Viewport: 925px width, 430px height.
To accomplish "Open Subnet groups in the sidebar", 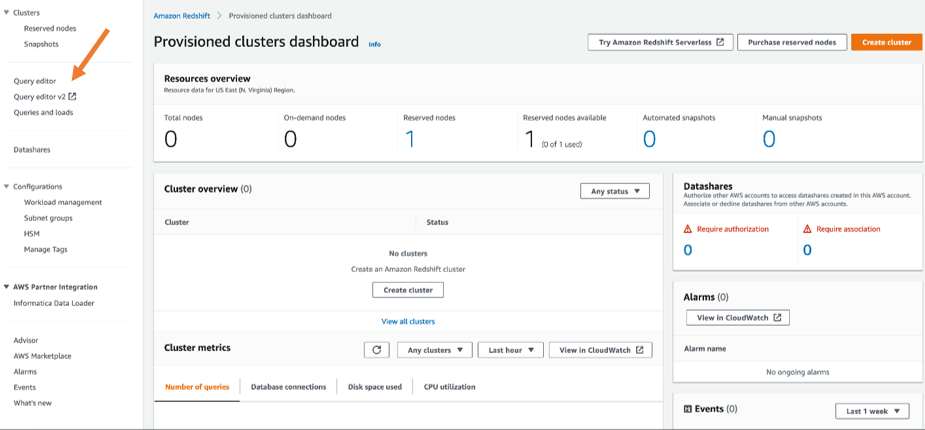I will click(48, 218).
